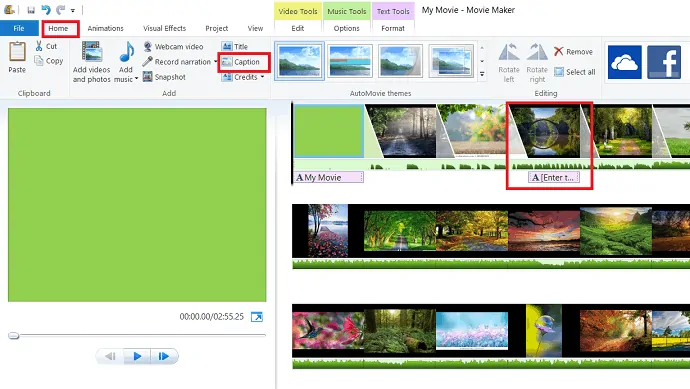
Task: Open the Record narration dropdown arrow
Action: pos(215,62)
